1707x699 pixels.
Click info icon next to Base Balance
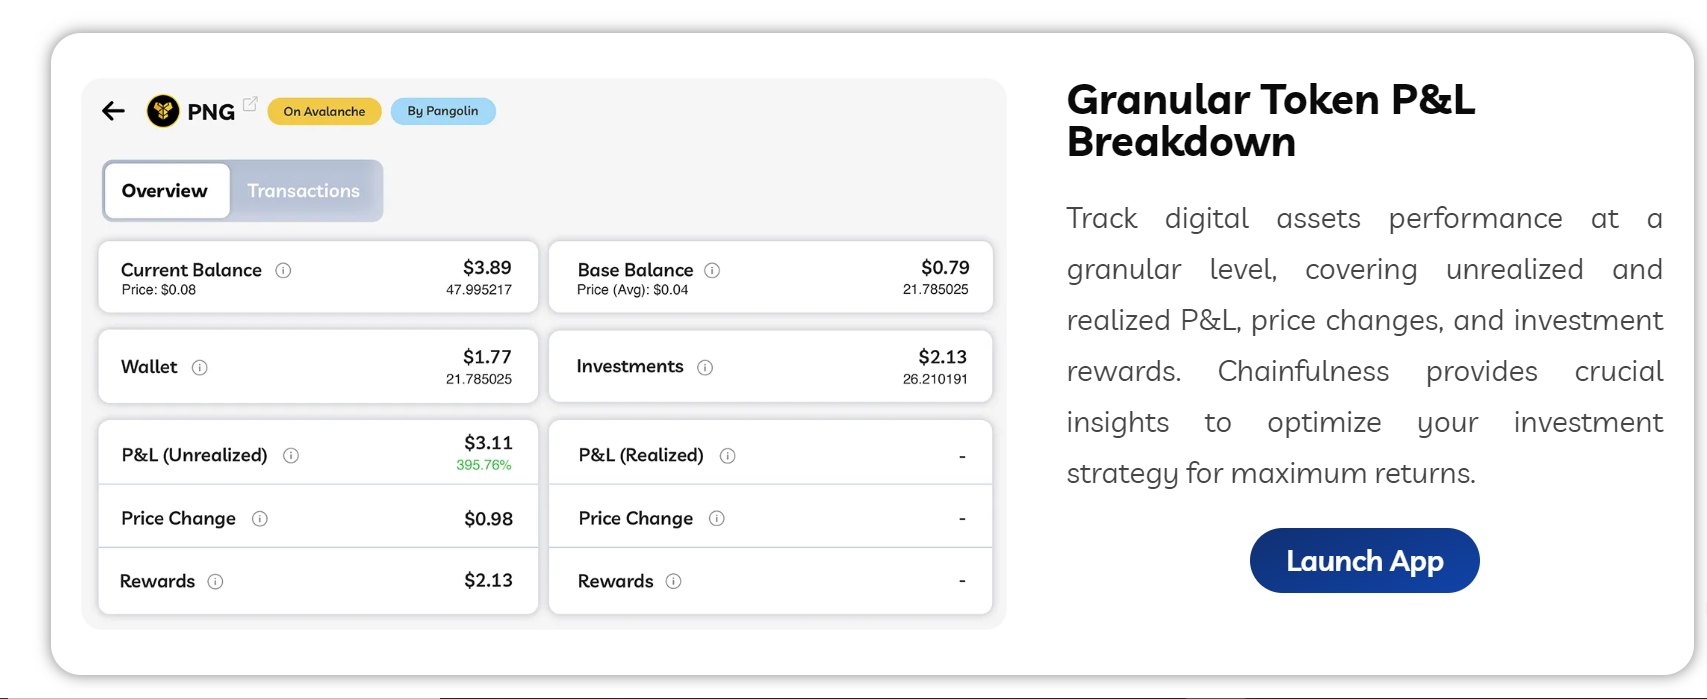point(712,270)
